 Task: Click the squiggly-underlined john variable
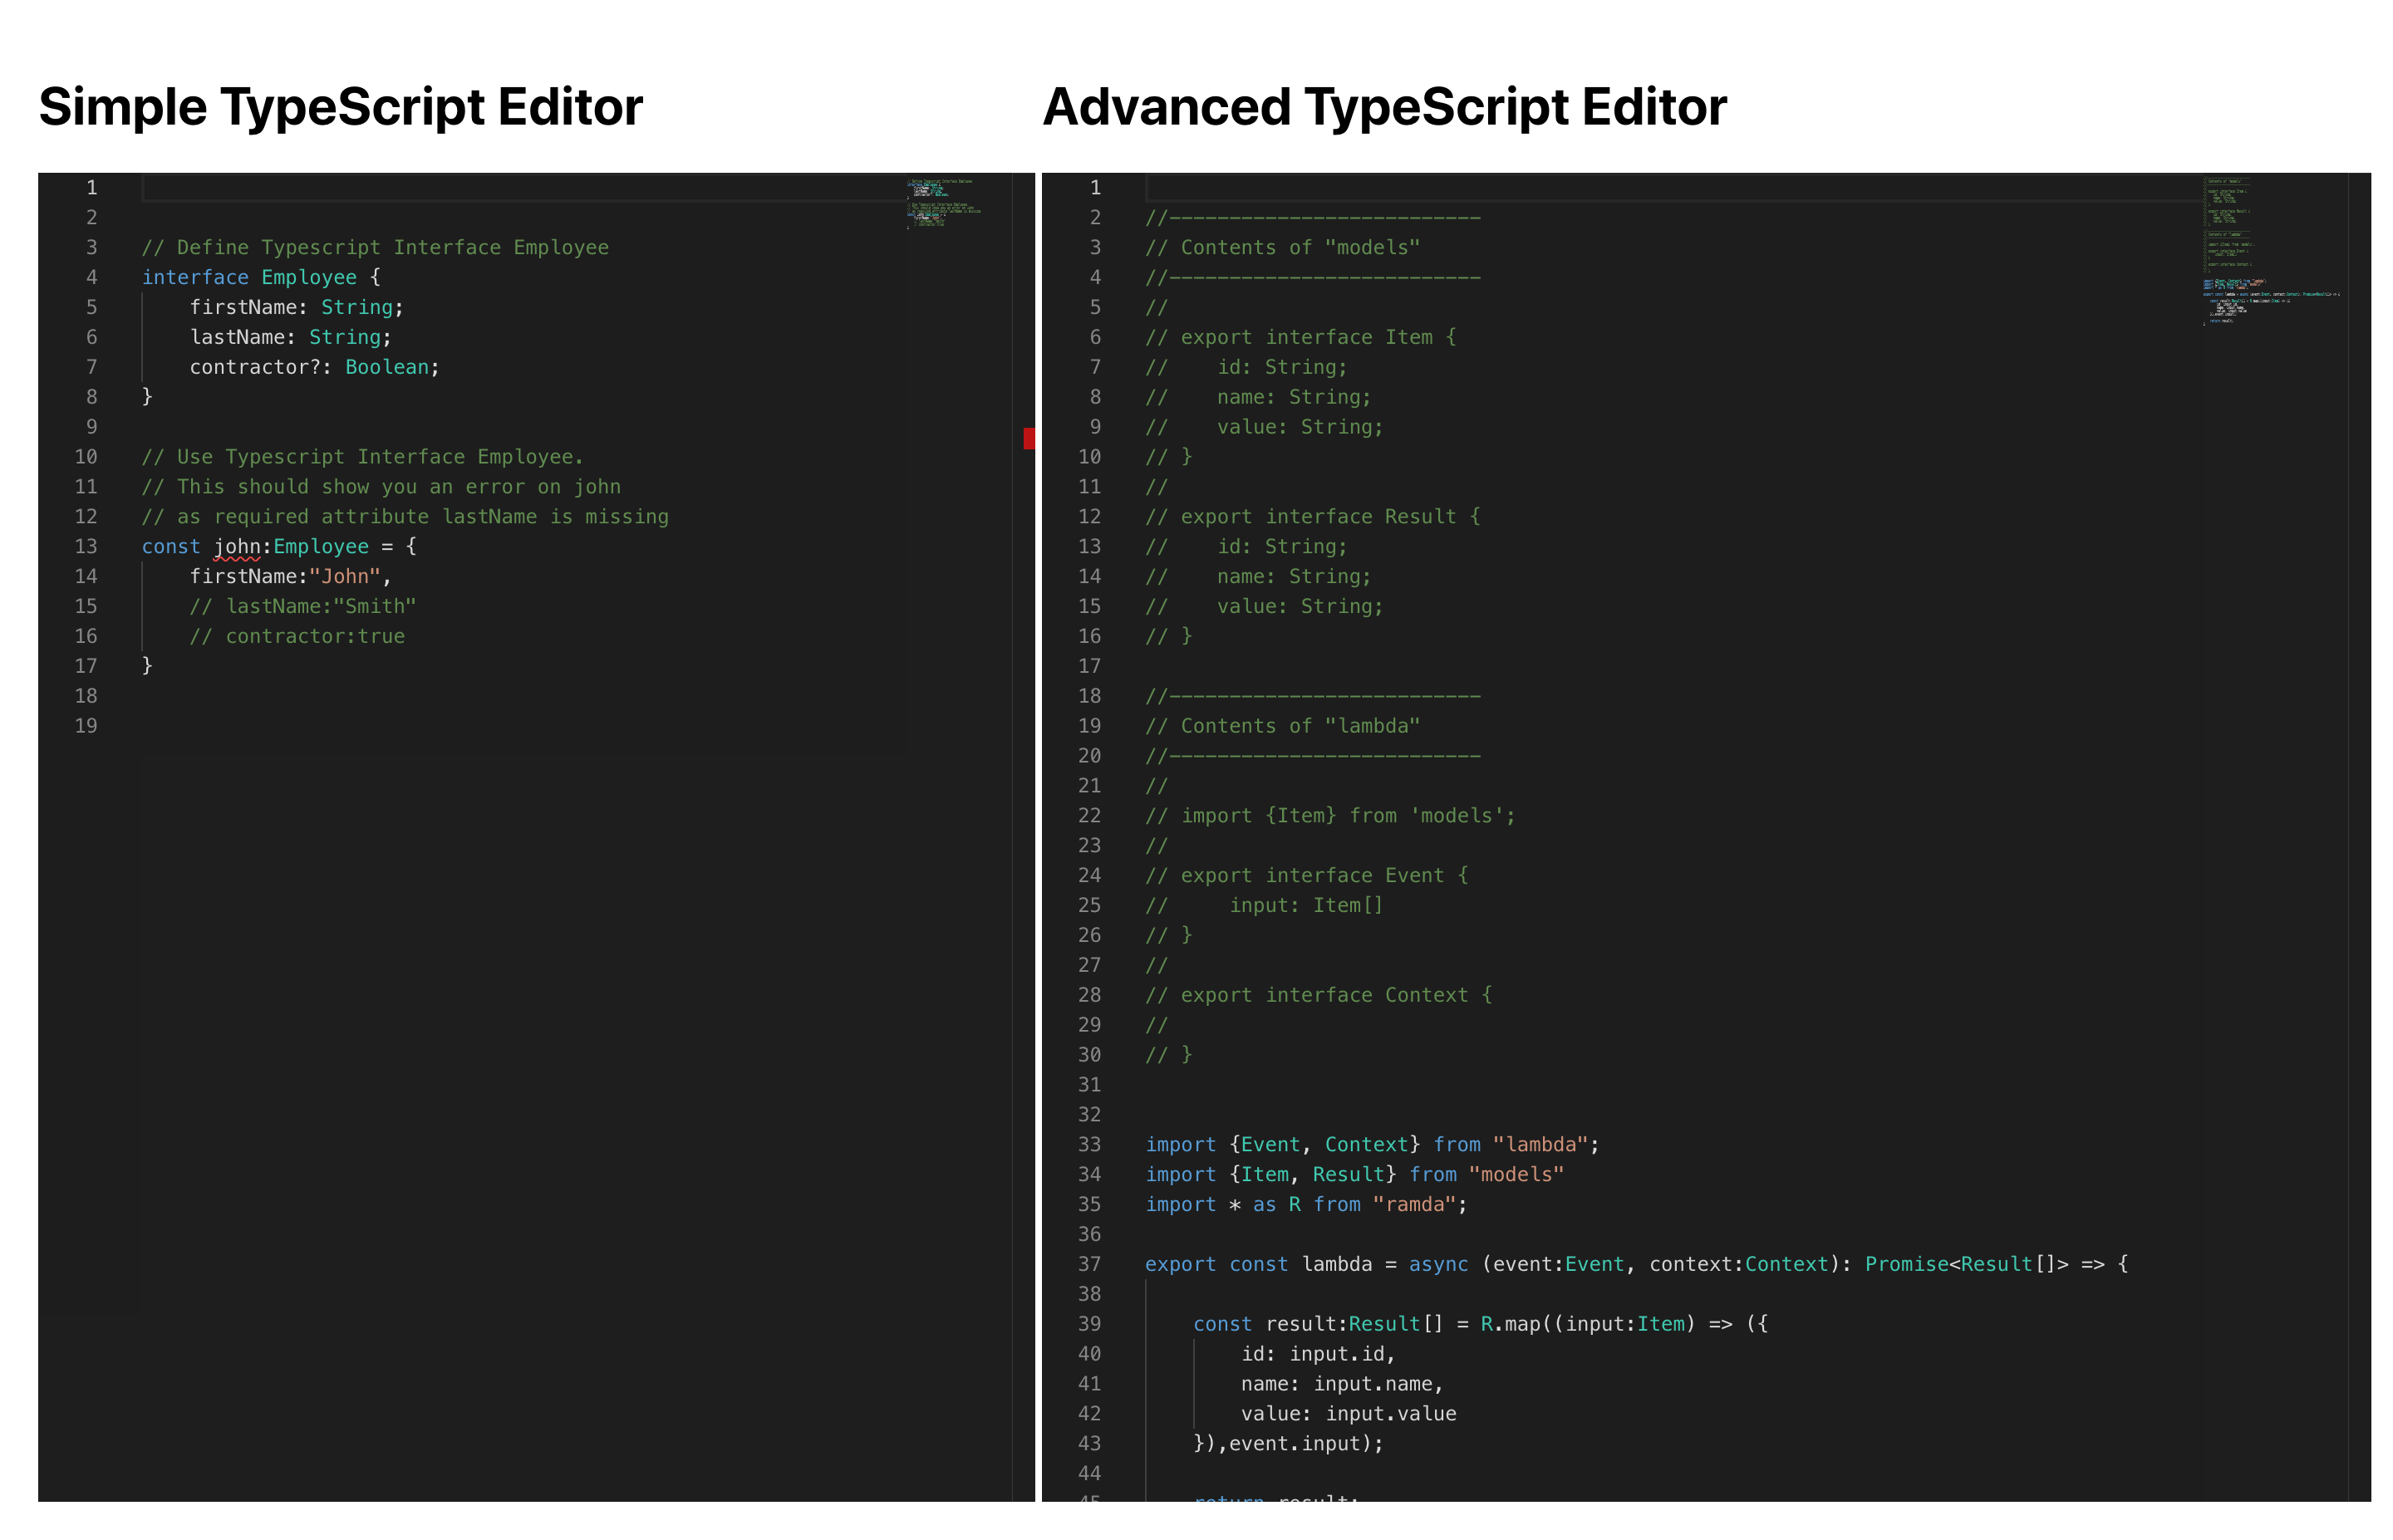pyautogui.click(x=237, y=547)
